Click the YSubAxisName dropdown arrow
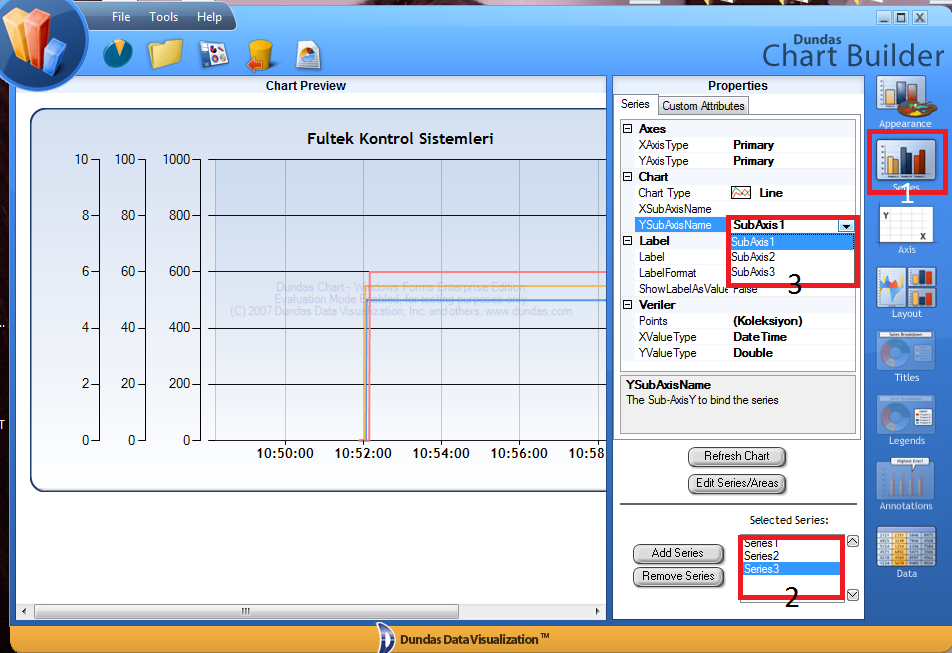Viewport: 952px width, 653px height. click(846, 226)
